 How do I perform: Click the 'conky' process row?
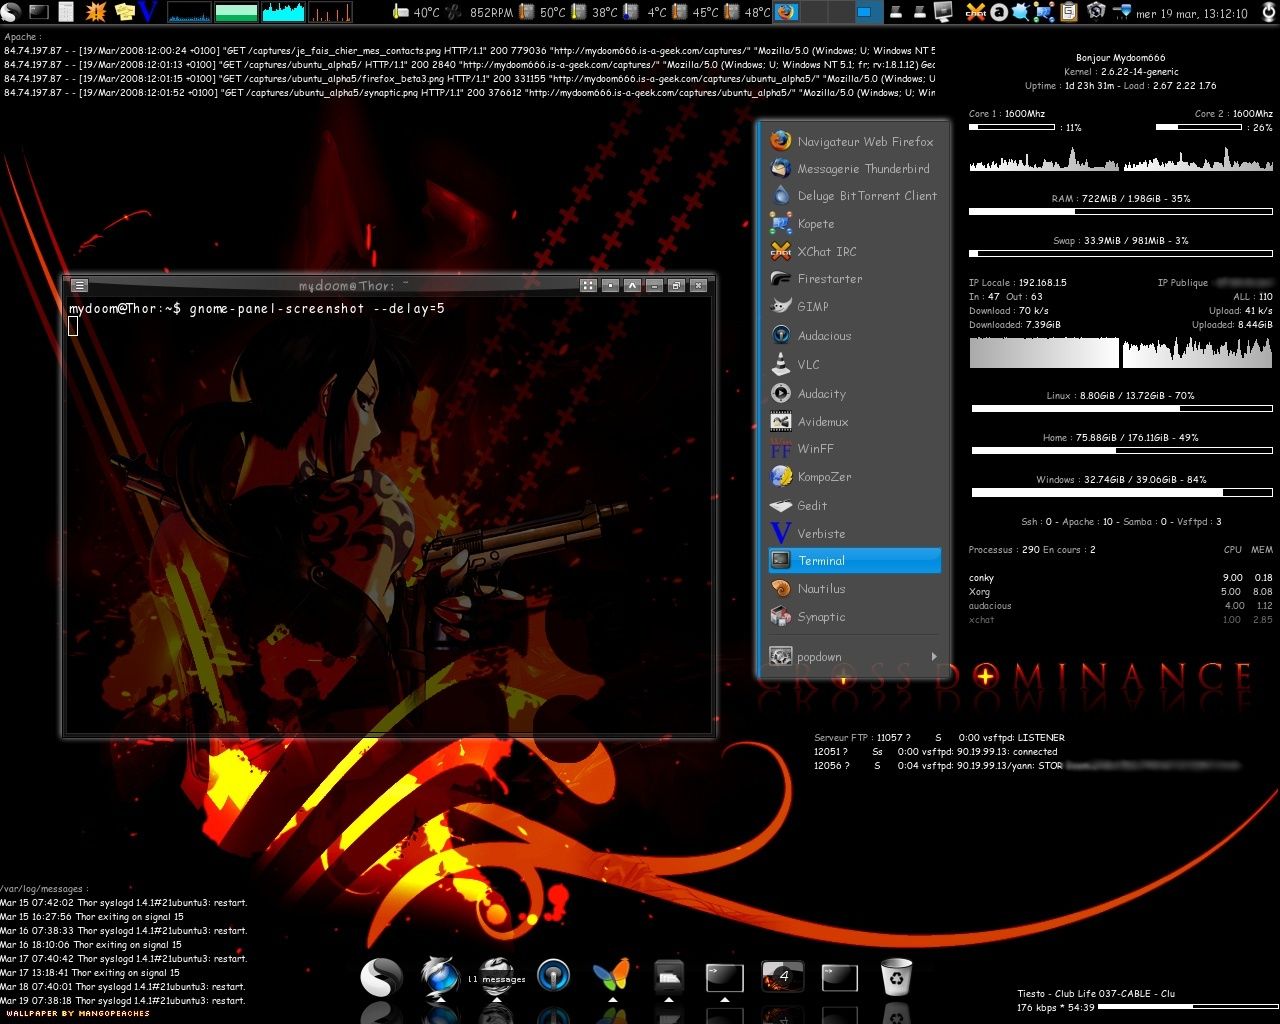tap(1121, 578)
